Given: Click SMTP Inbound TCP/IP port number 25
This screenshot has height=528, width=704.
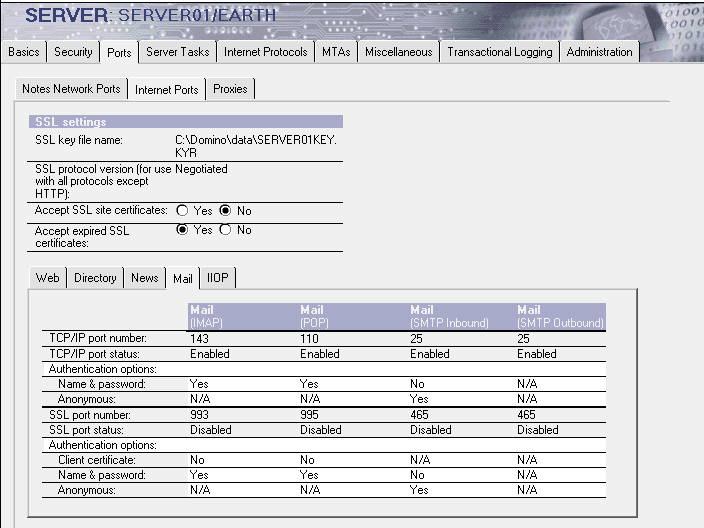Looking at the screenshot, I should [416, 339].
